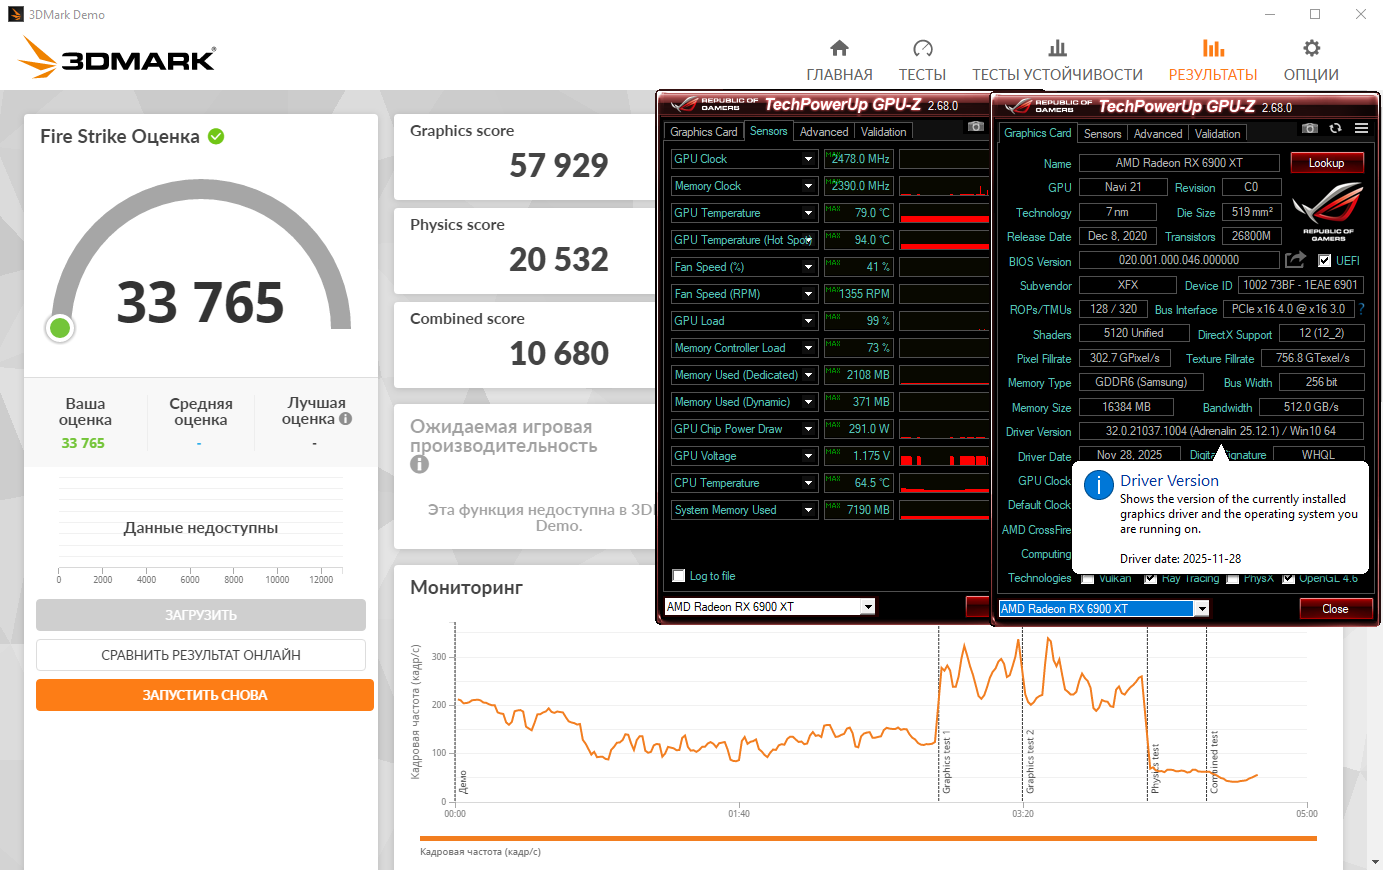Toggle the Log to file checkbox

click(x=679, y=576)
